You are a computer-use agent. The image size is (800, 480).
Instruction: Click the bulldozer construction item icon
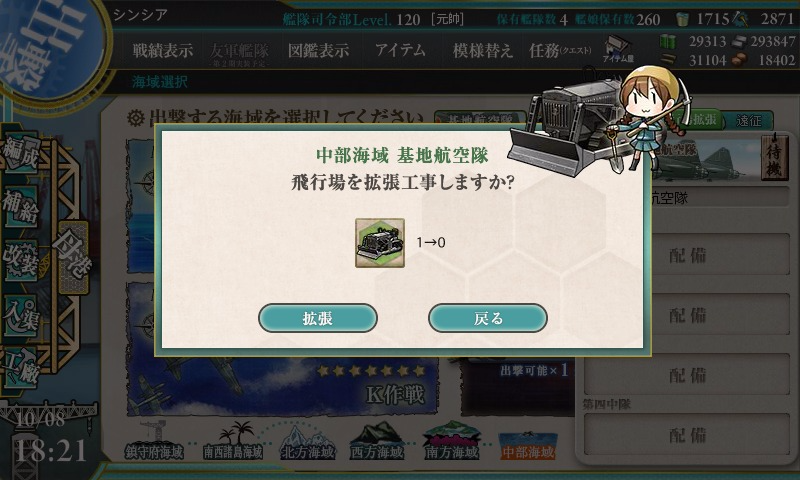380,243
